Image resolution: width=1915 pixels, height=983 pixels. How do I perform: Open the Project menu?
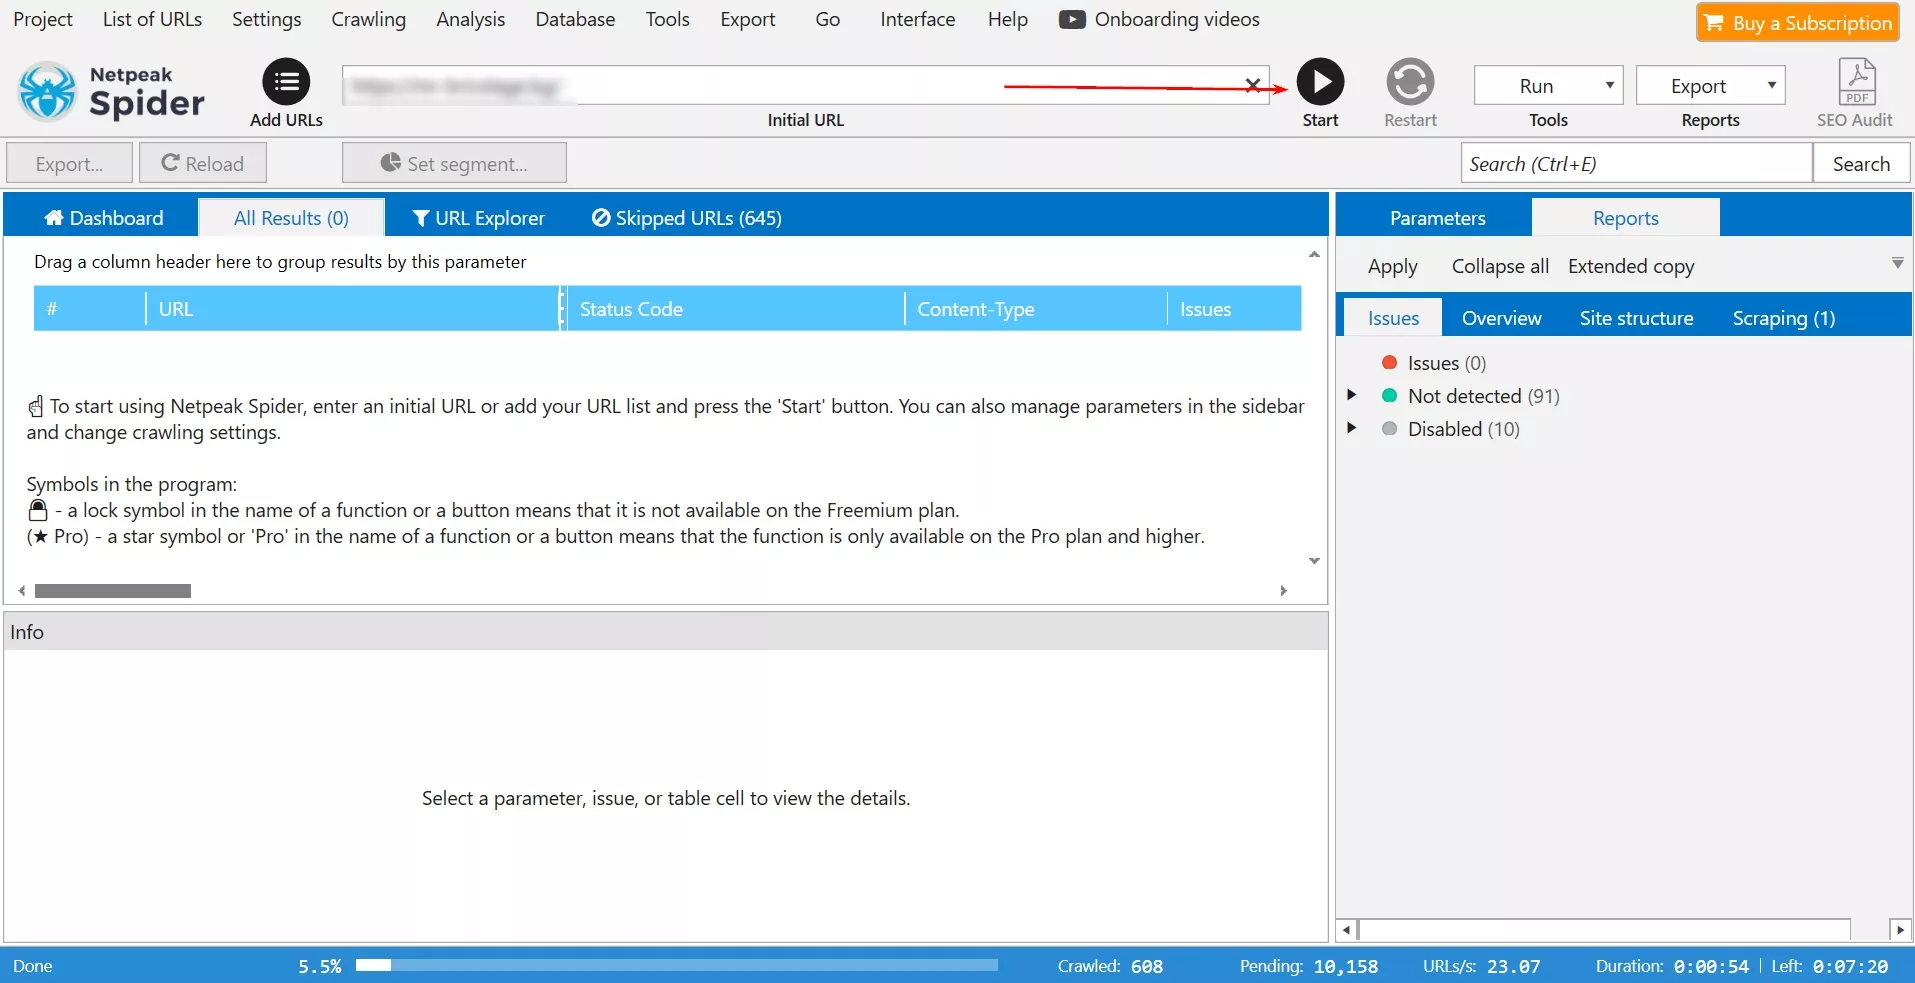43,19
